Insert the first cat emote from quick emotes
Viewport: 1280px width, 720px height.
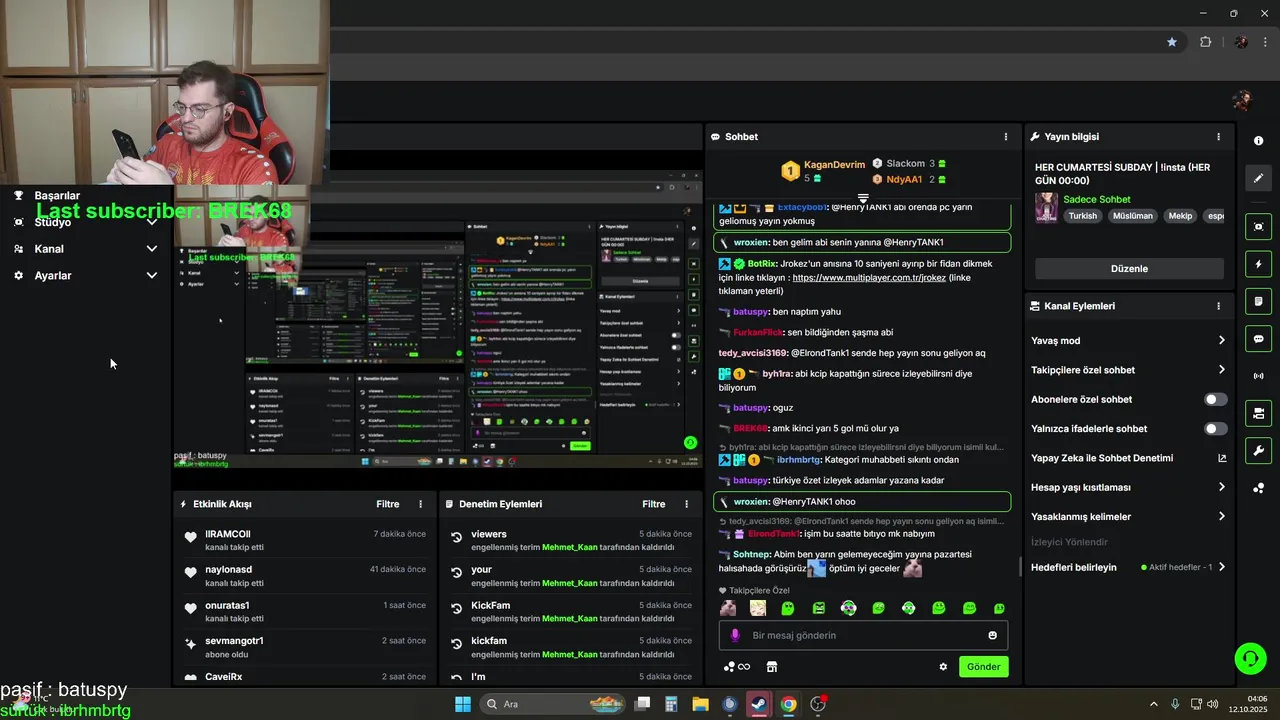[728, 608]
